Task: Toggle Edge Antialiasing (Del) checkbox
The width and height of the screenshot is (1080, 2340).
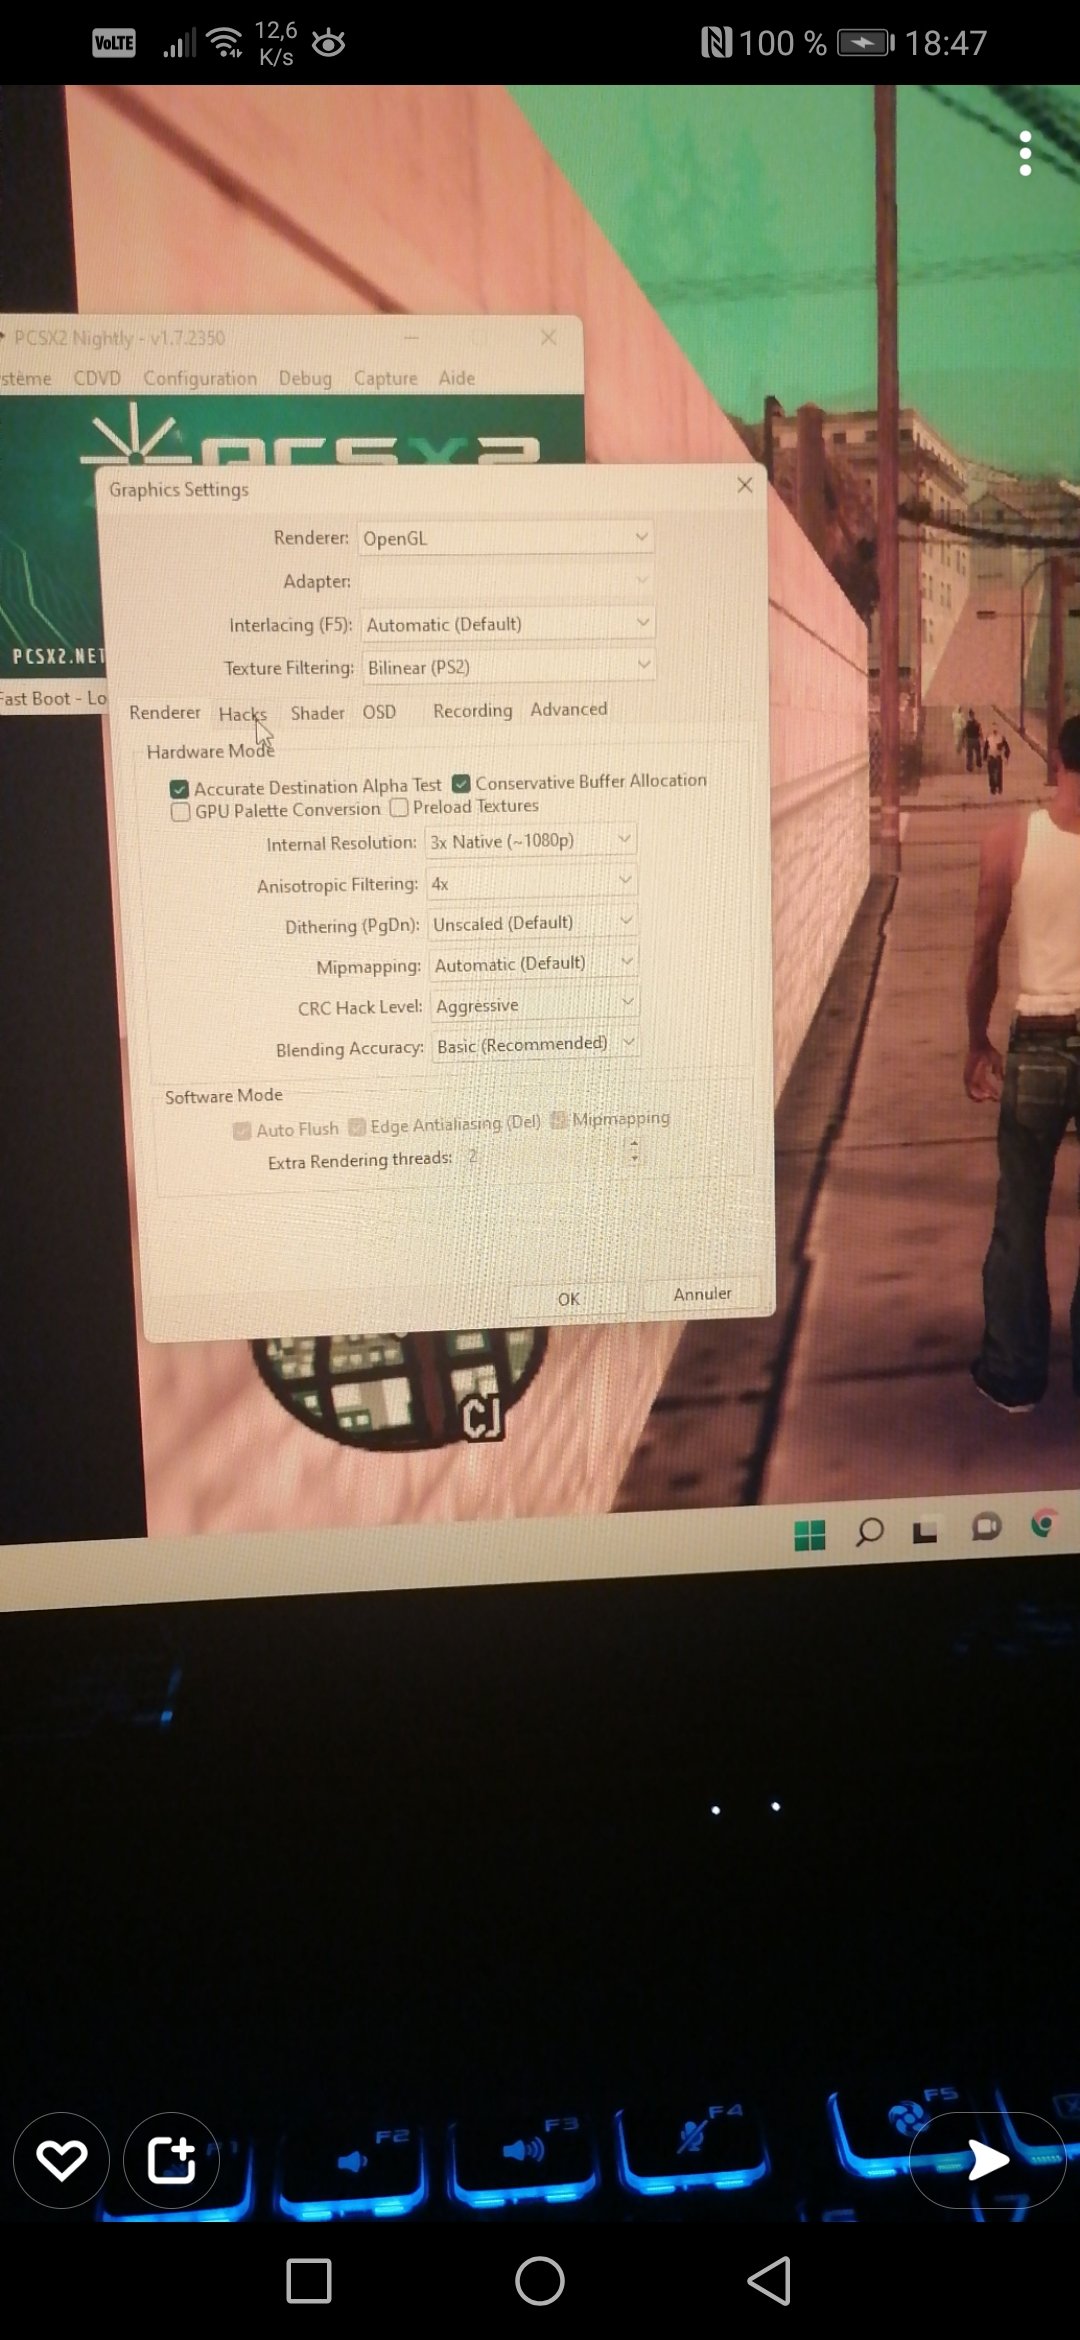Action: tap(356, 1128)
